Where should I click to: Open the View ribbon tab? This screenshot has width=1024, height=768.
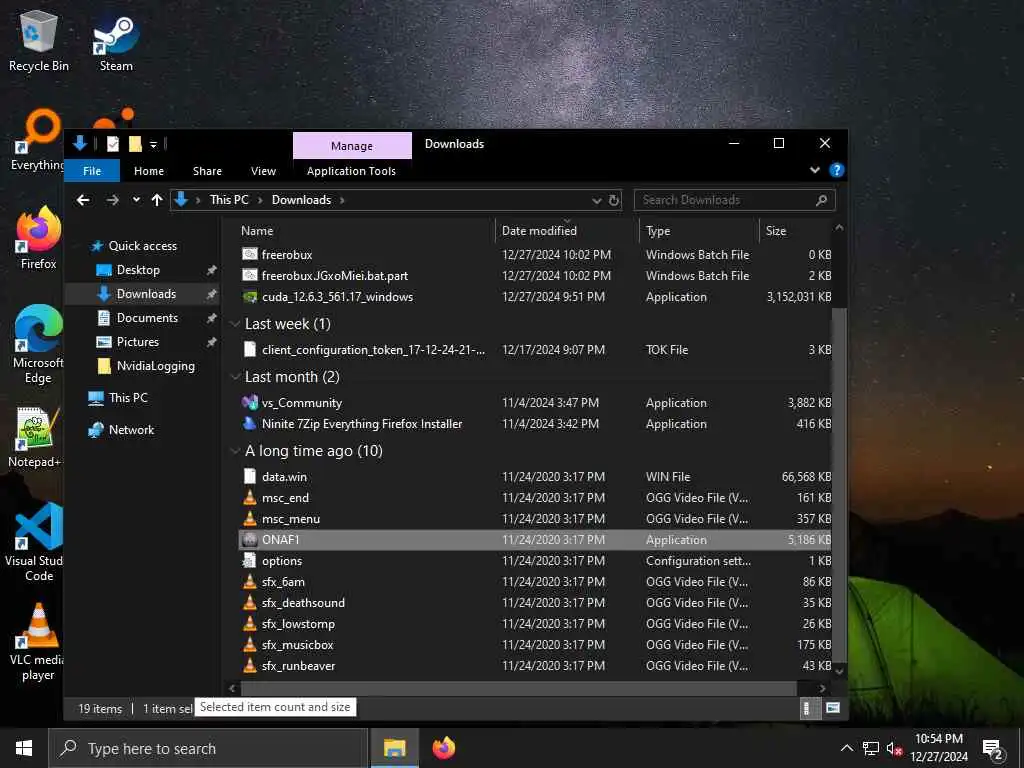263,171
